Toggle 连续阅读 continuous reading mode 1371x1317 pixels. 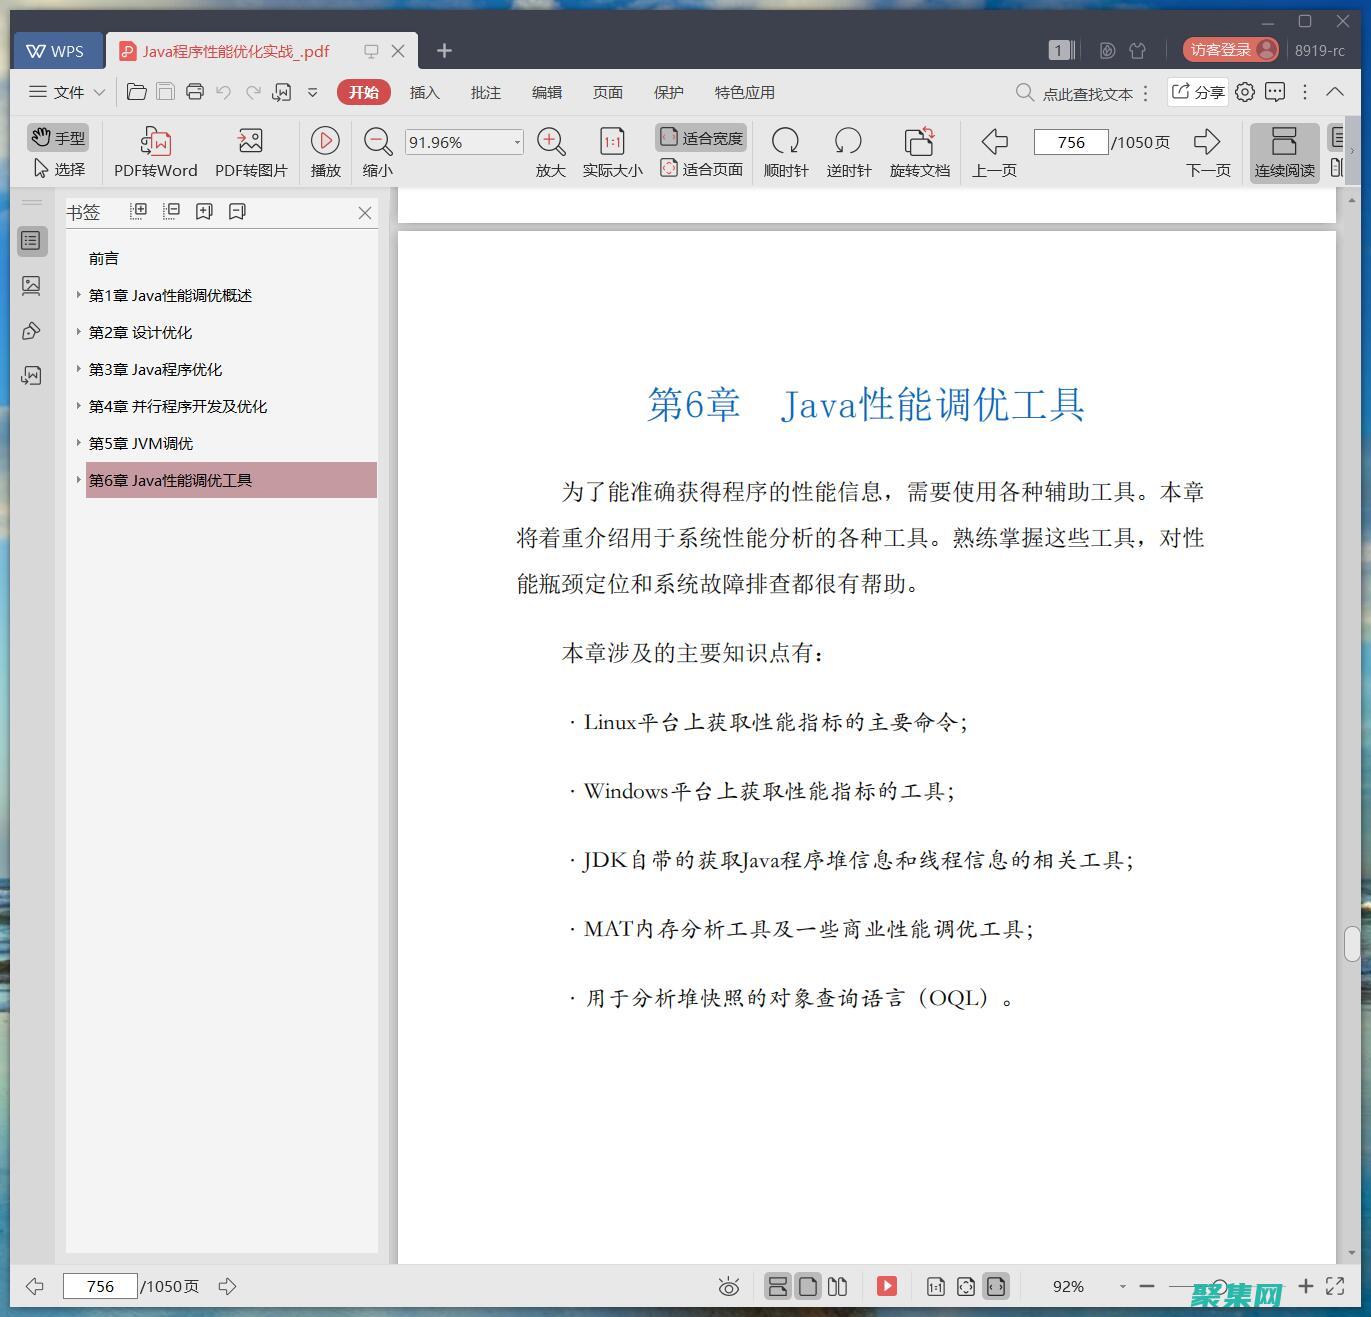pyautogui.click(x=1283, y=150)
